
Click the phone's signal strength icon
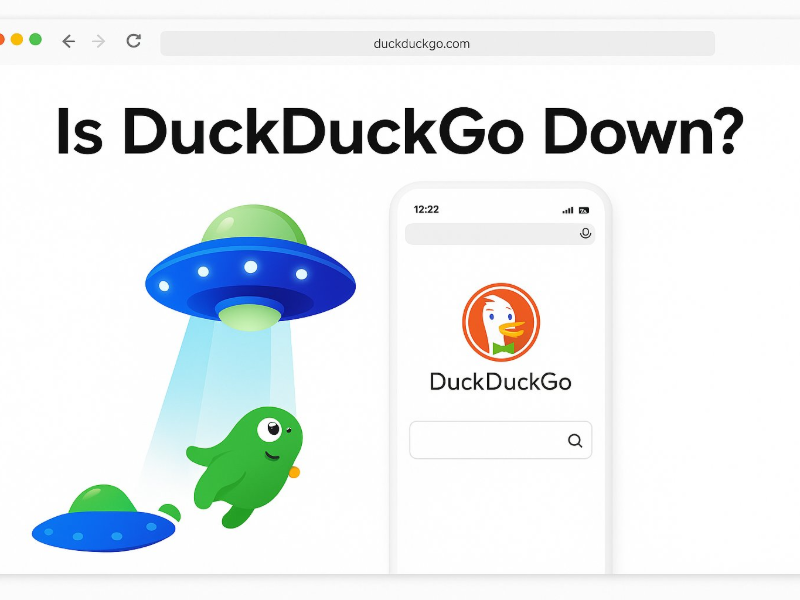(x=568, y=210)
